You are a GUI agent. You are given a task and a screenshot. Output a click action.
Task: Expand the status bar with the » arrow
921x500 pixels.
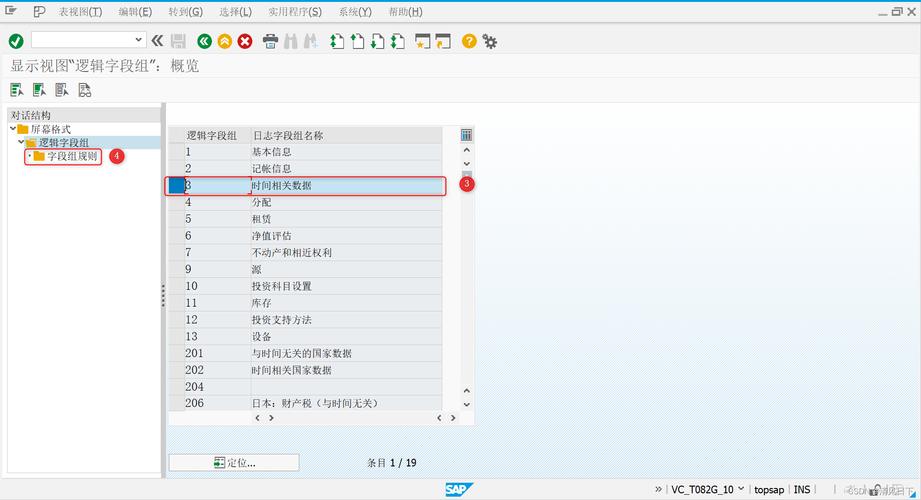(x=658, y=489)
